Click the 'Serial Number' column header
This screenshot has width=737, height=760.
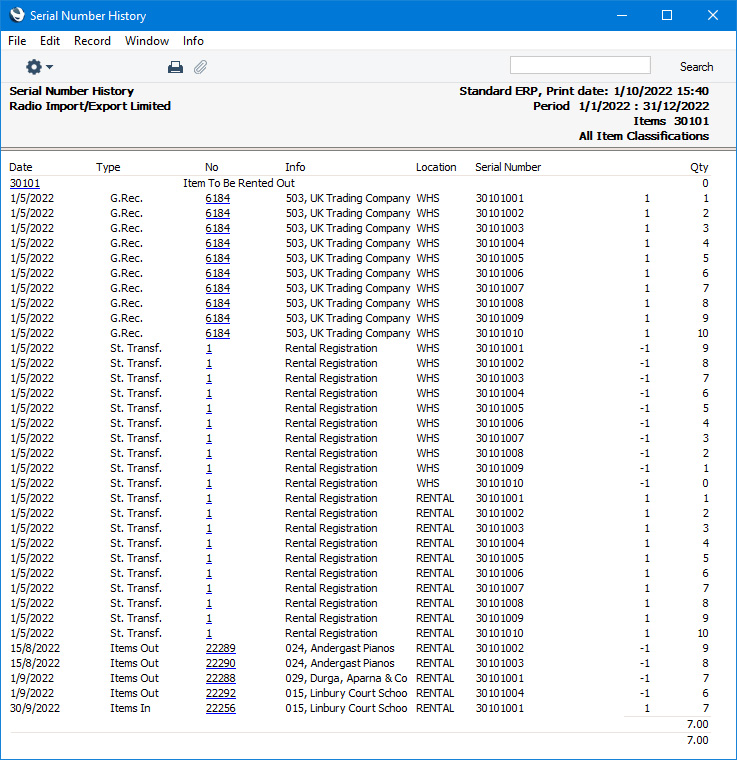click(508, 167)
